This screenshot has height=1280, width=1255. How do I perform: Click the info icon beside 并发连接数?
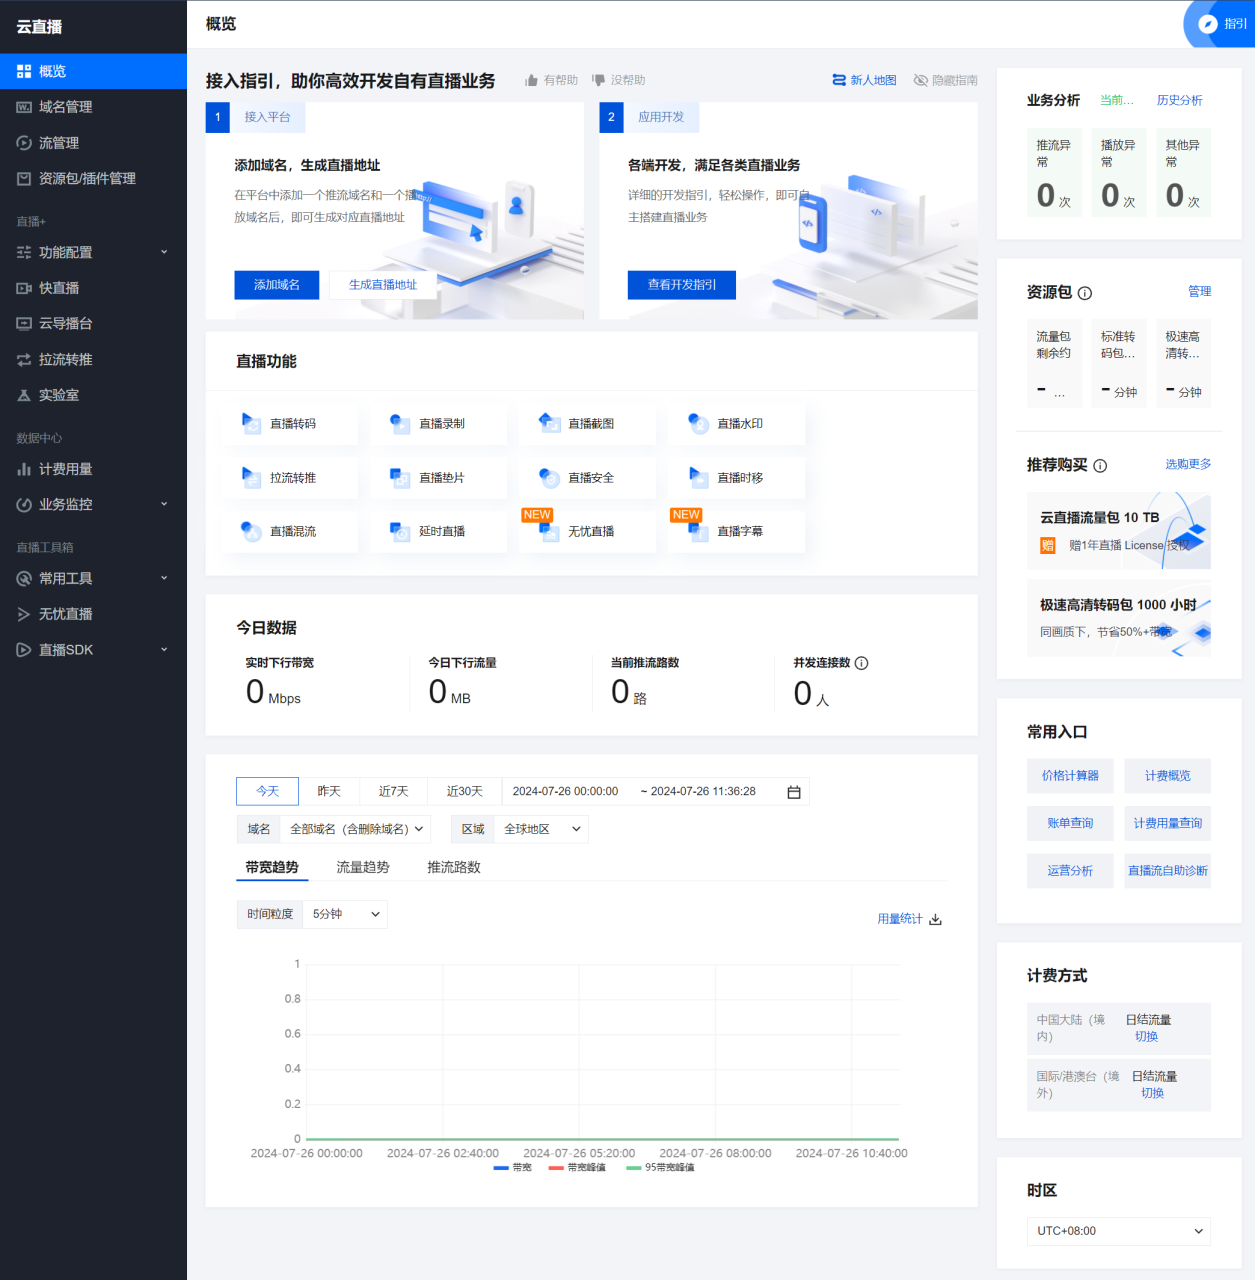point(862,663)
